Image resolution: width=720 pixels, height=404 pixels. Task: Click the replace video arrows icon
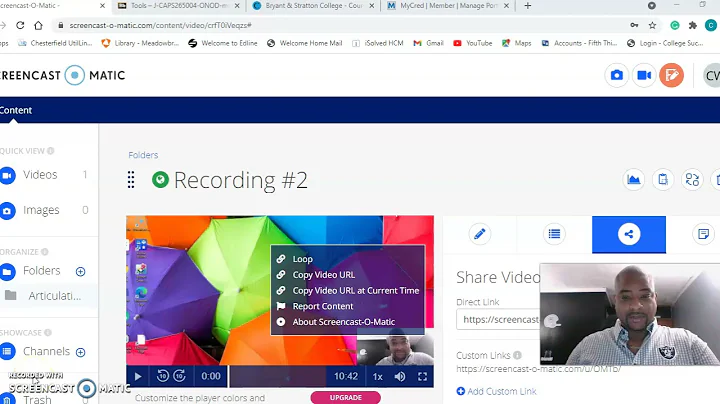[692, 180]
